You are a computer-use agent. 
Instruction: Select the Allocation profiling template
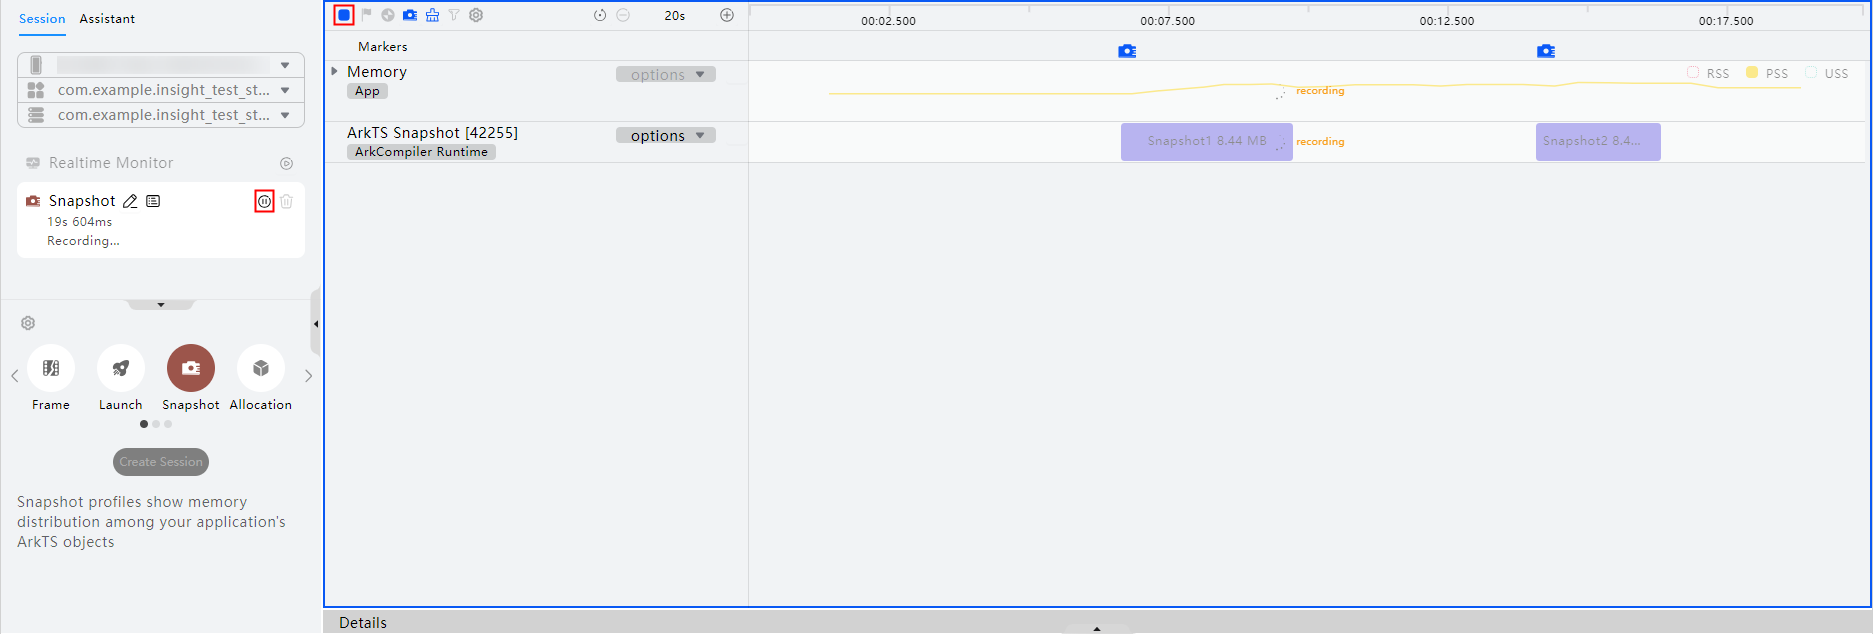(x=261, y=369)
